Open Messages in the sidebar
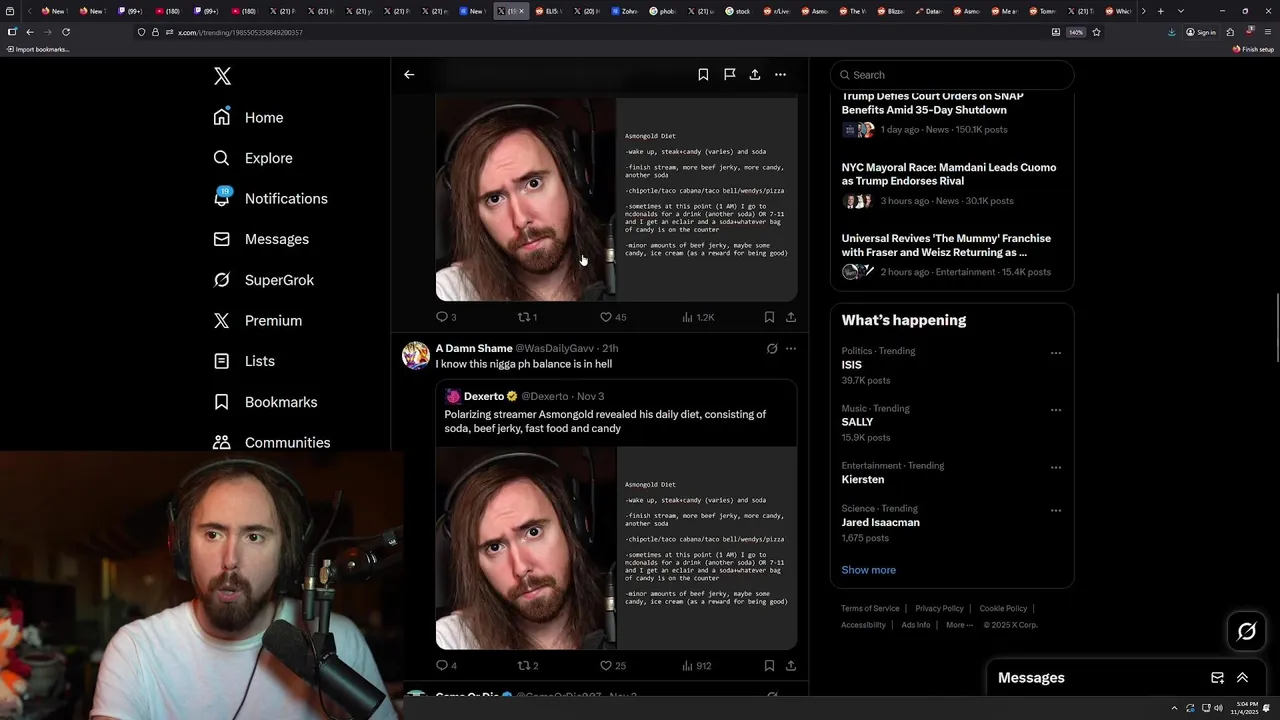The height and width of the screenshot is (720, 1280). tap(261, 239)
